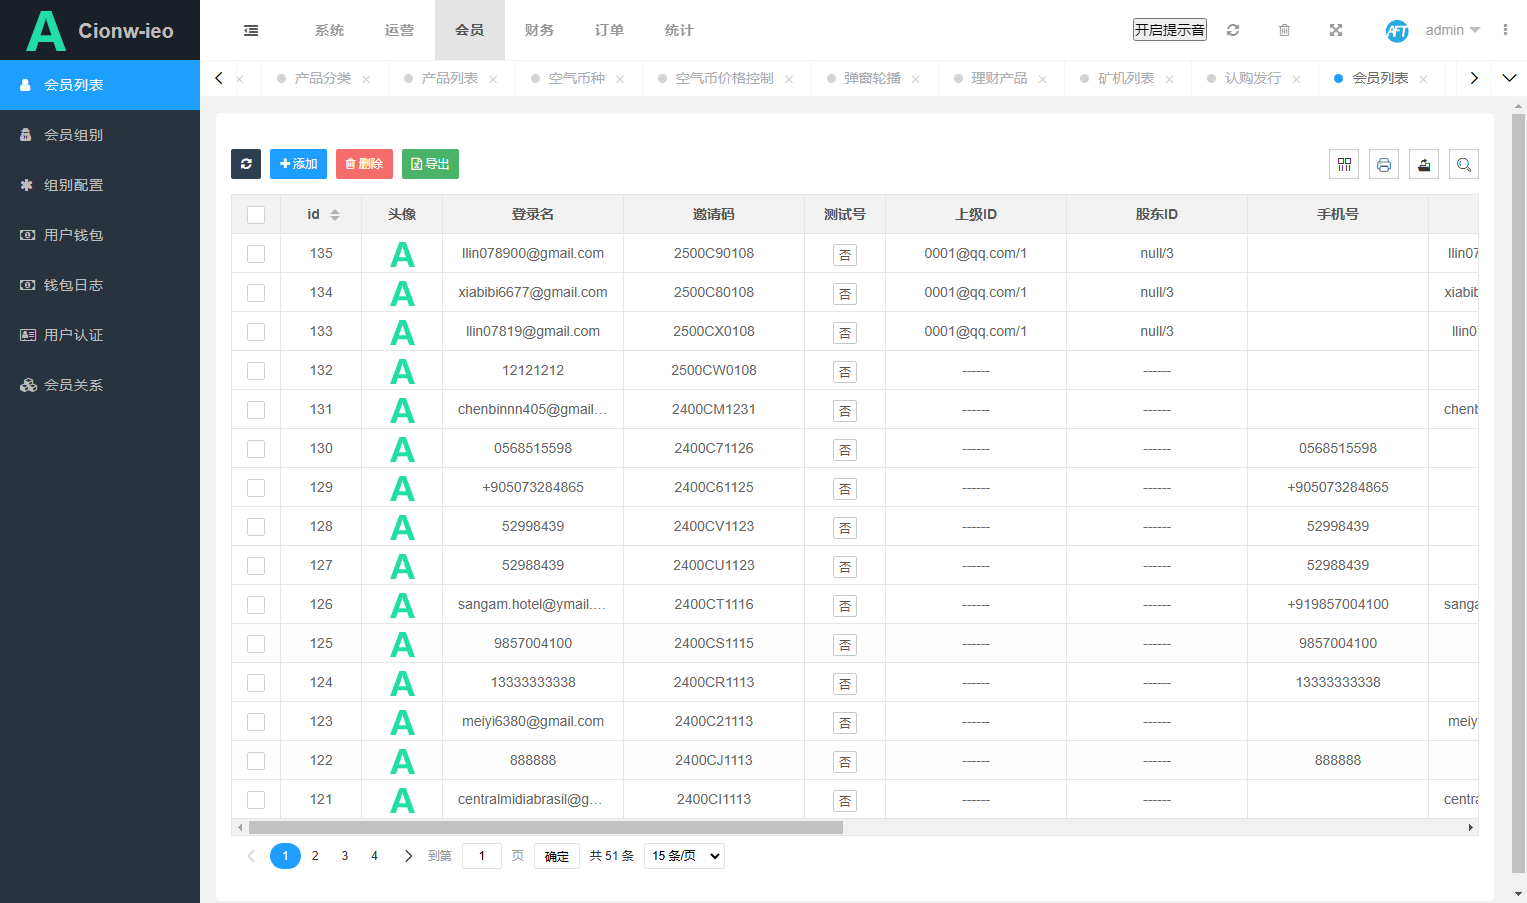
Task: Open 用户认证 in the sidebar
Action: click(x=100, y=335)
